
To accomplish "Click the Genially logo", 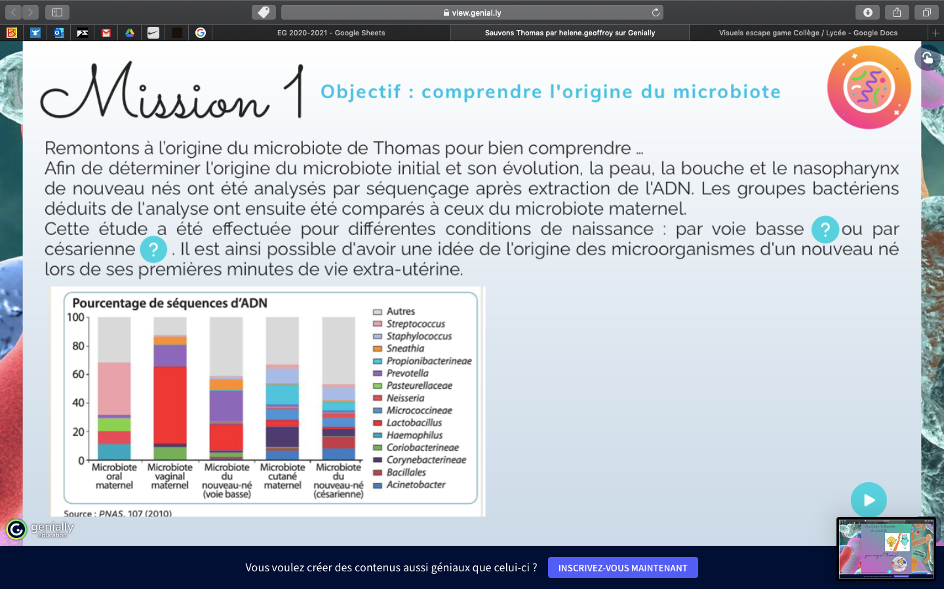I will tap(40, 529).
